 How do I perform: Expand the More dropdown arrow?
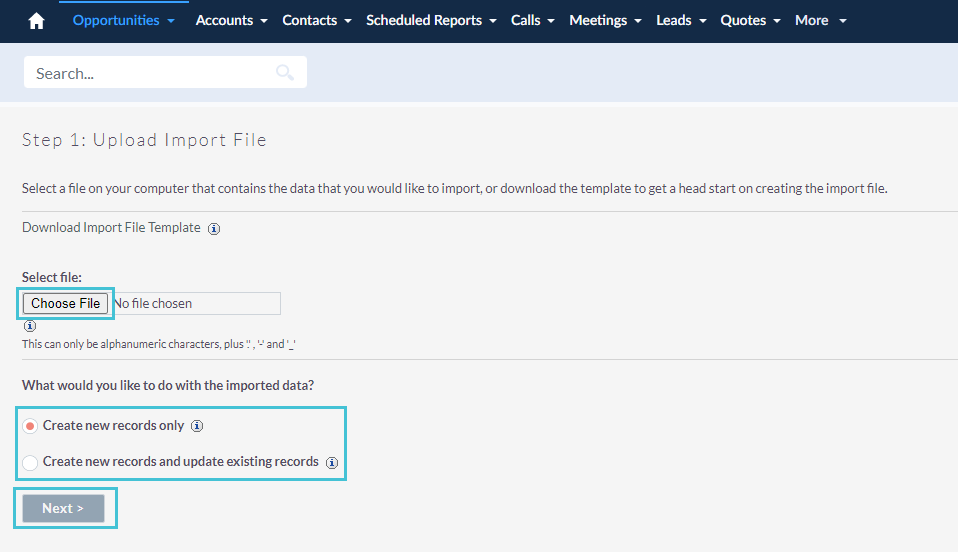click(843, 21)
